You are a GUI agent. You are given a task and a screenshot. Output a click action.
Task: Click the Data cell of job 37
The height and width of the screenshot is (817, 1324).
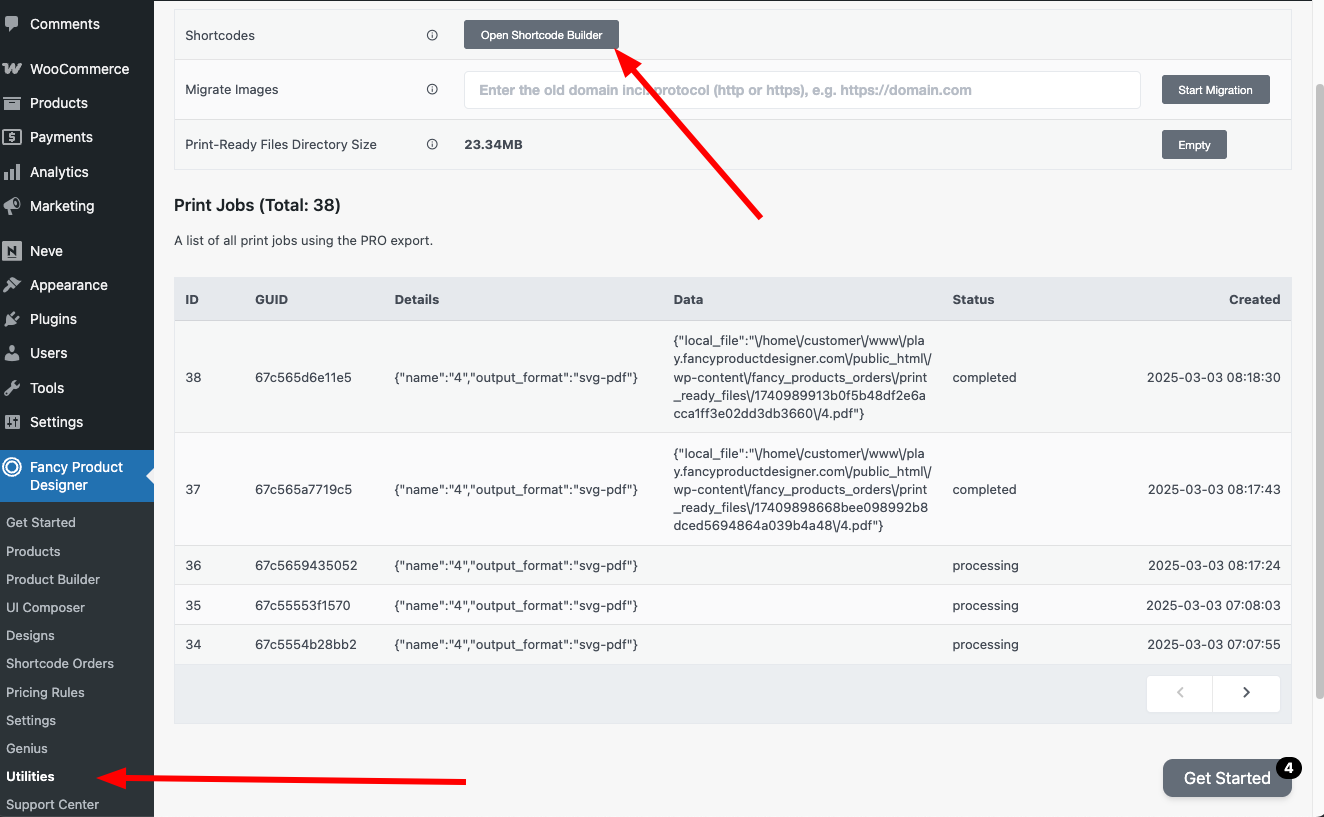tap(802, 489)
